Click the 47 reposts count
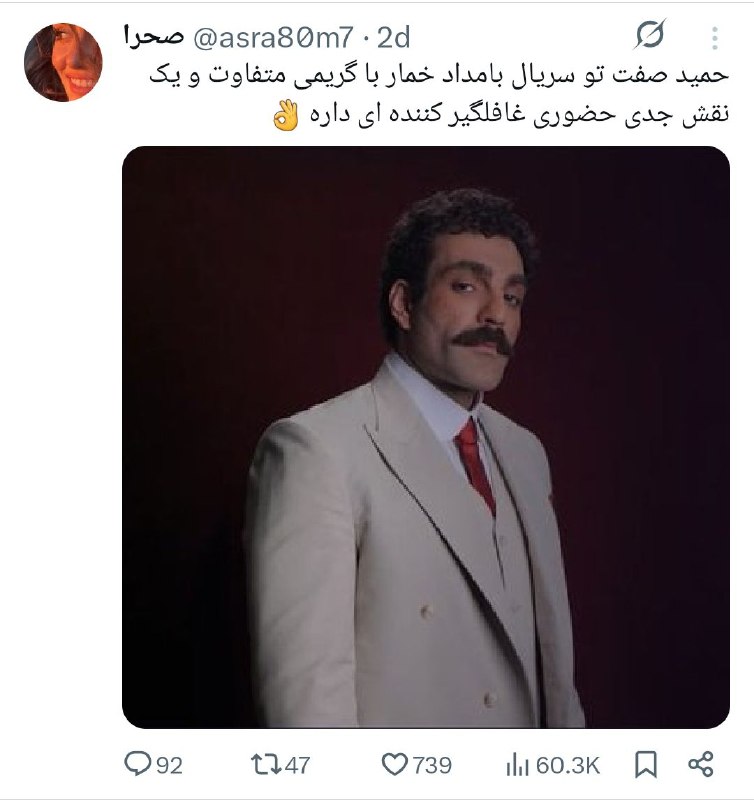754x800 pixels. 297,766
